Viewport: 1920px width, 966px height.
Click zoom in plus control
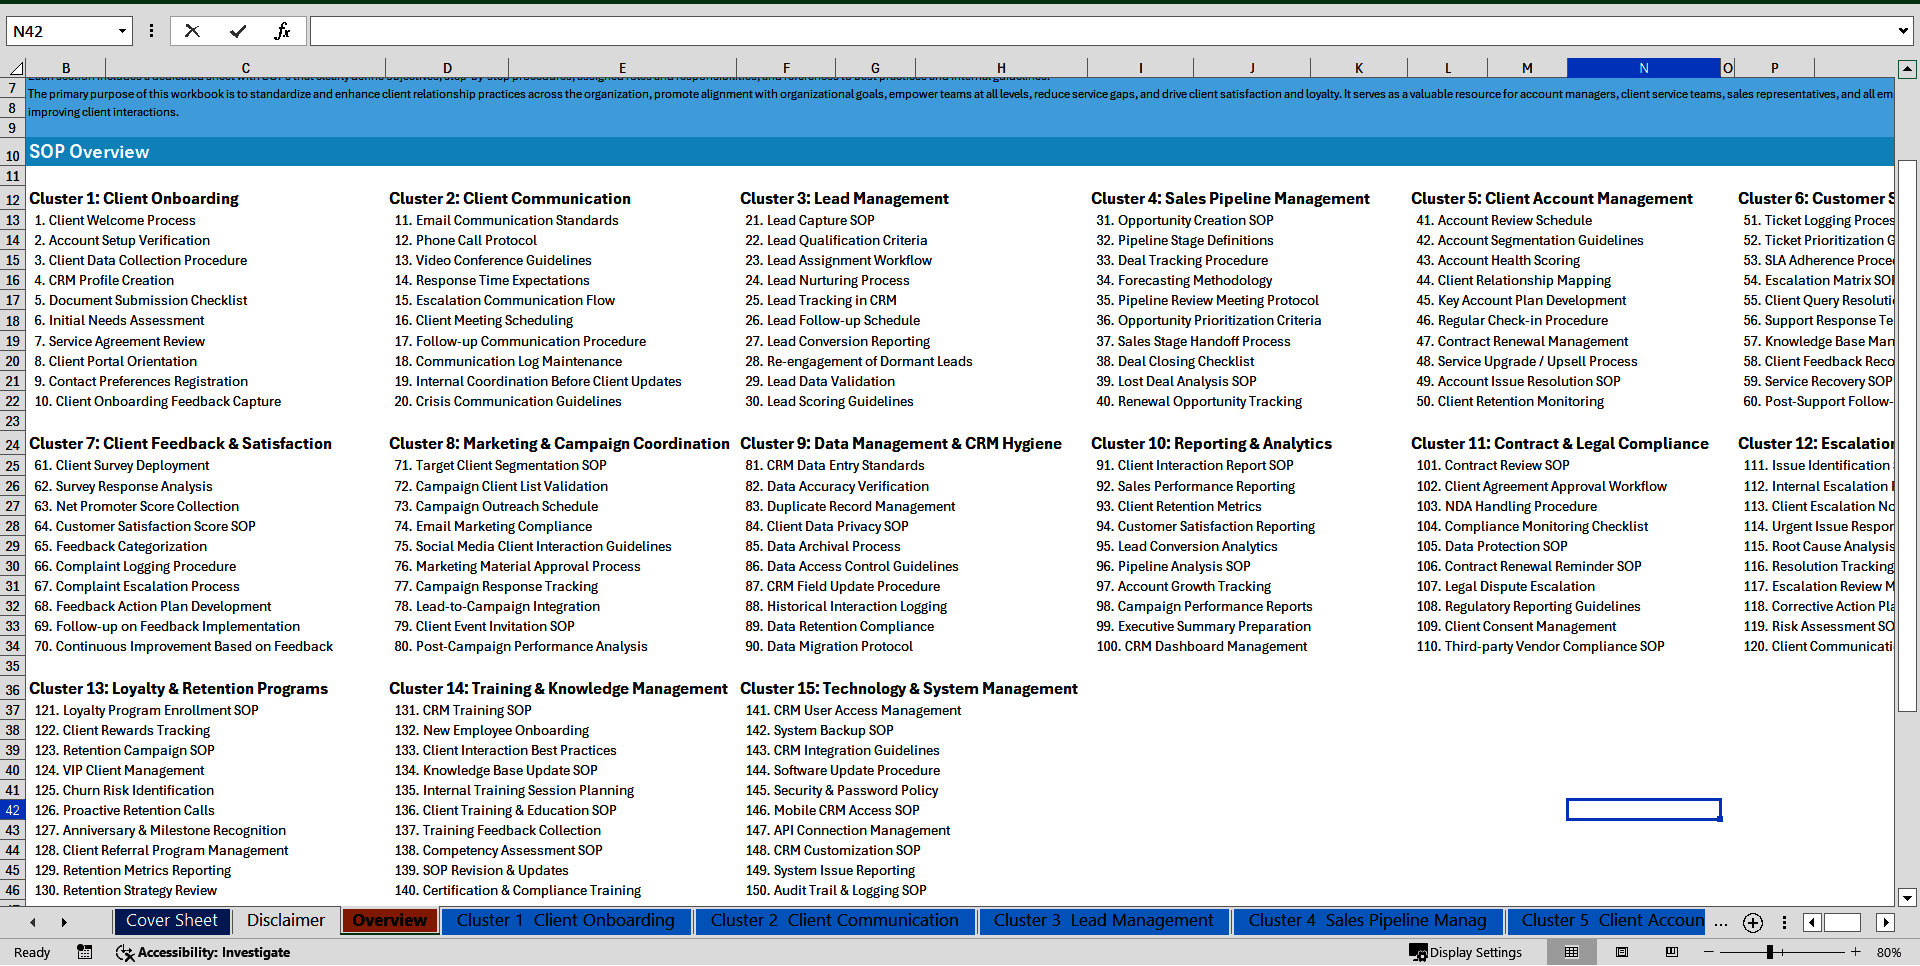click(x=1855, y=952)
